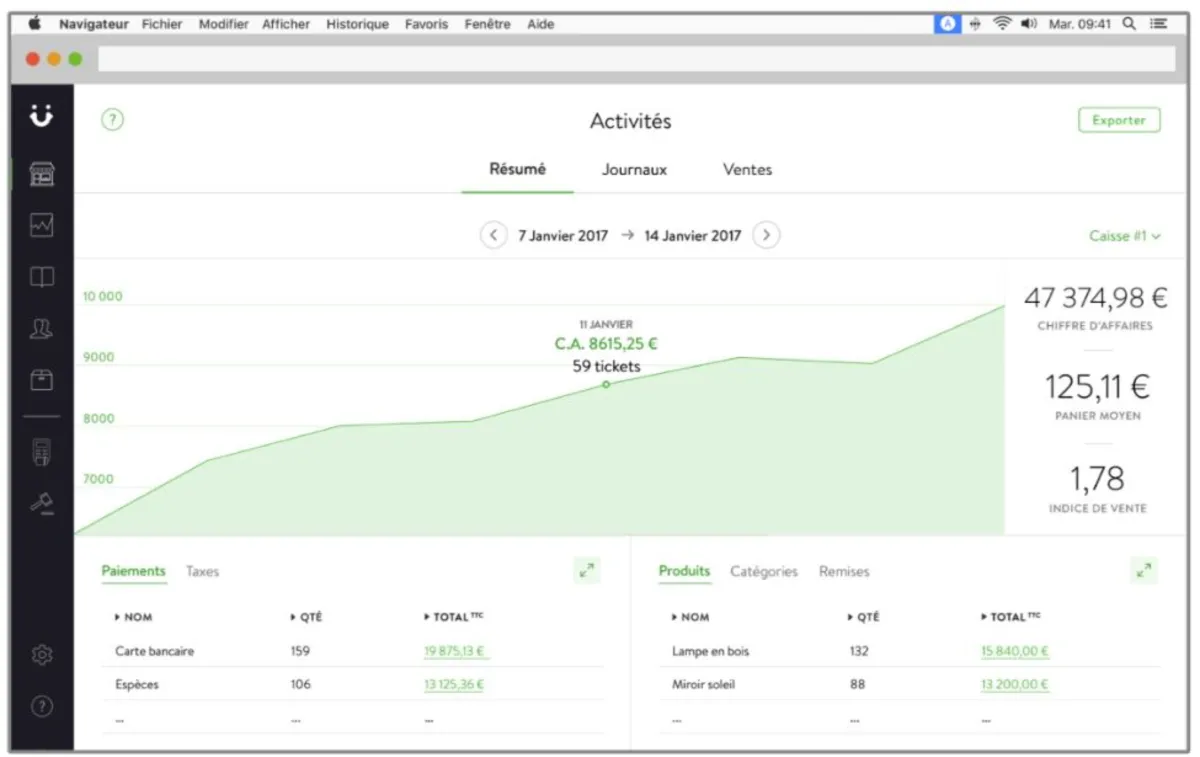Click the help icon at sidebar bottom
The height and width of the screenshot is (757, 1200).
[41, 706]
